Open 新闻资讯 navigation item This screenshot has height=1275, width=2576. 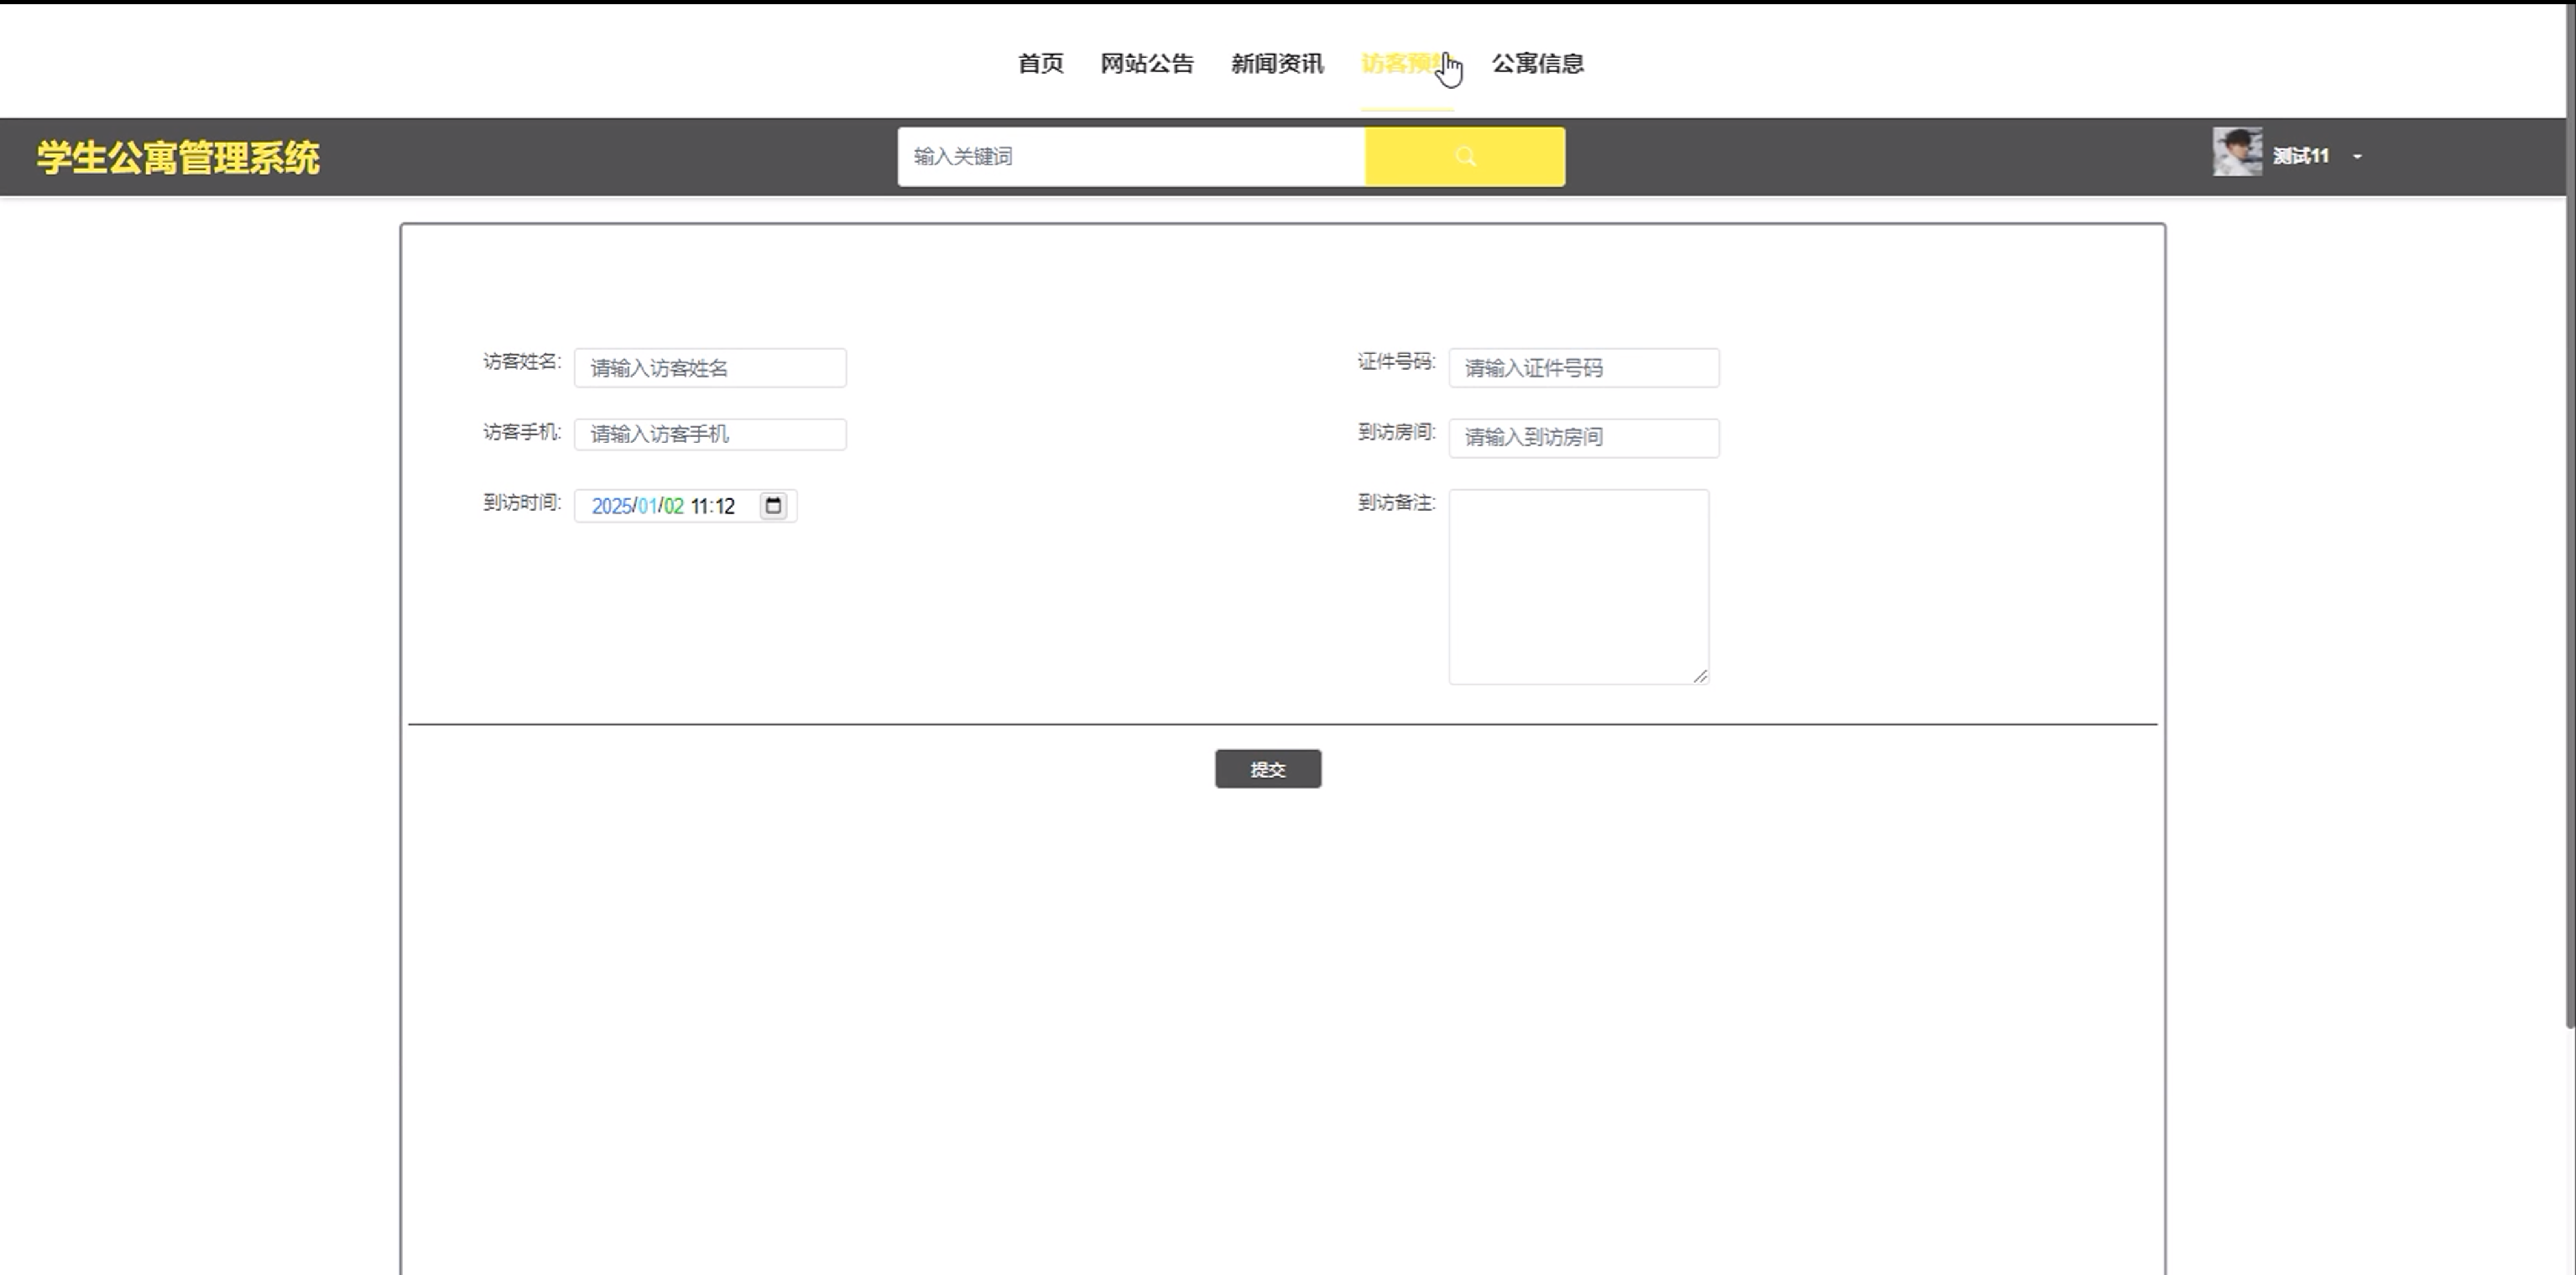(x=1276, y=63)
